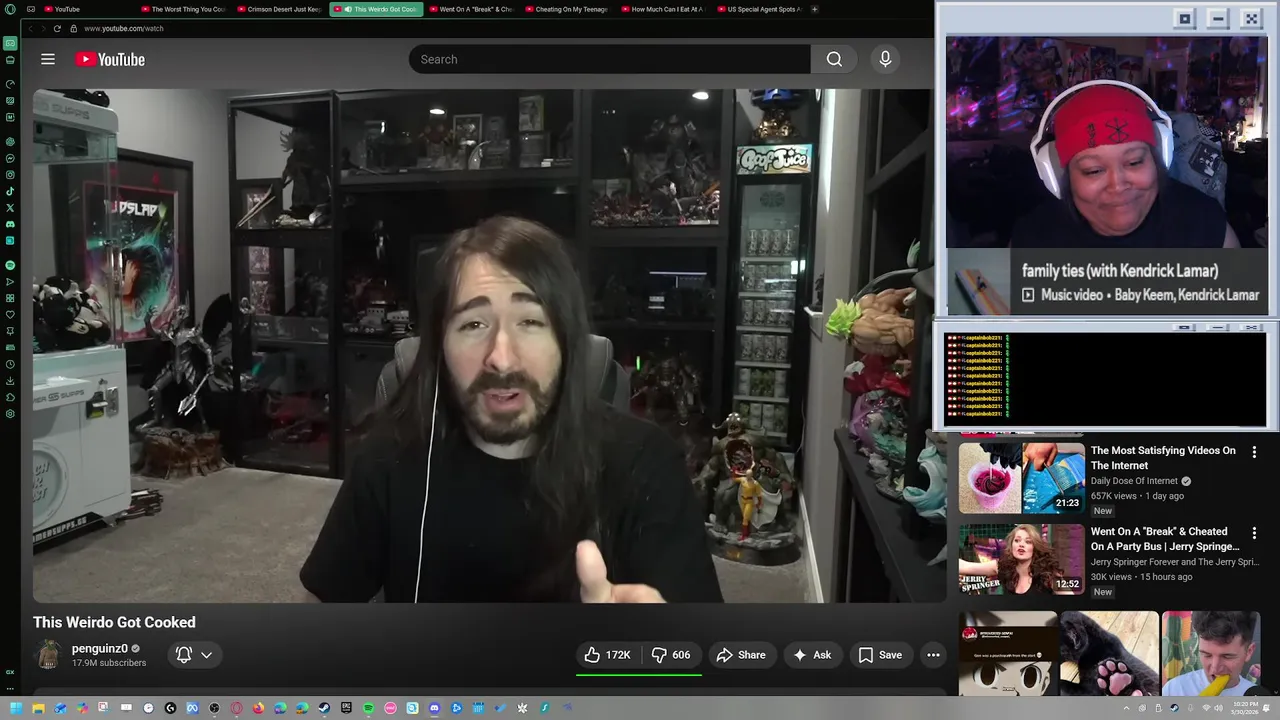Focus the YouTube Search input field

pos(609,59)
